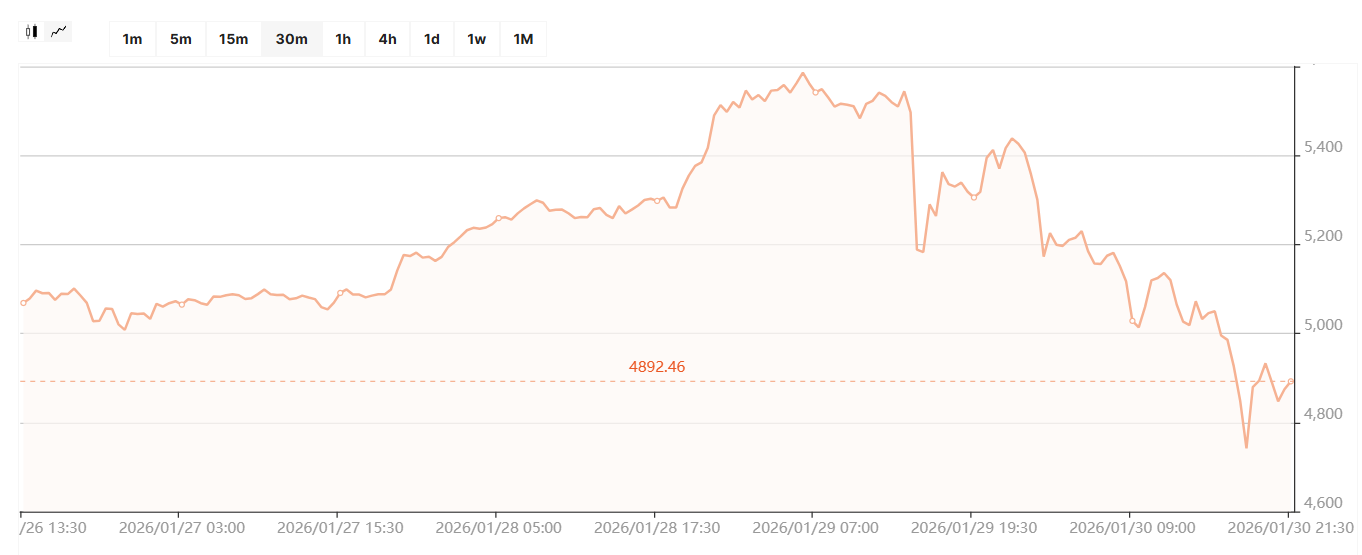Open the 1M monthly timeframe

[523, 39]
